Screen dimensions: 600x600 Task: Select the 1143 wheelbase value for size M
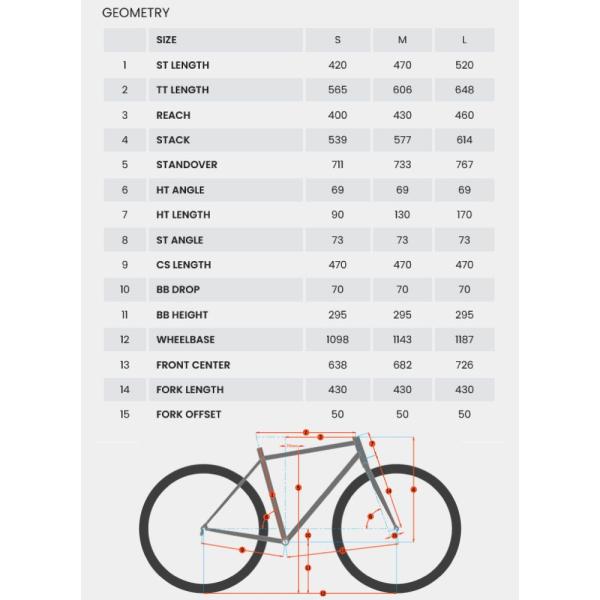click(x=402, y=340)
